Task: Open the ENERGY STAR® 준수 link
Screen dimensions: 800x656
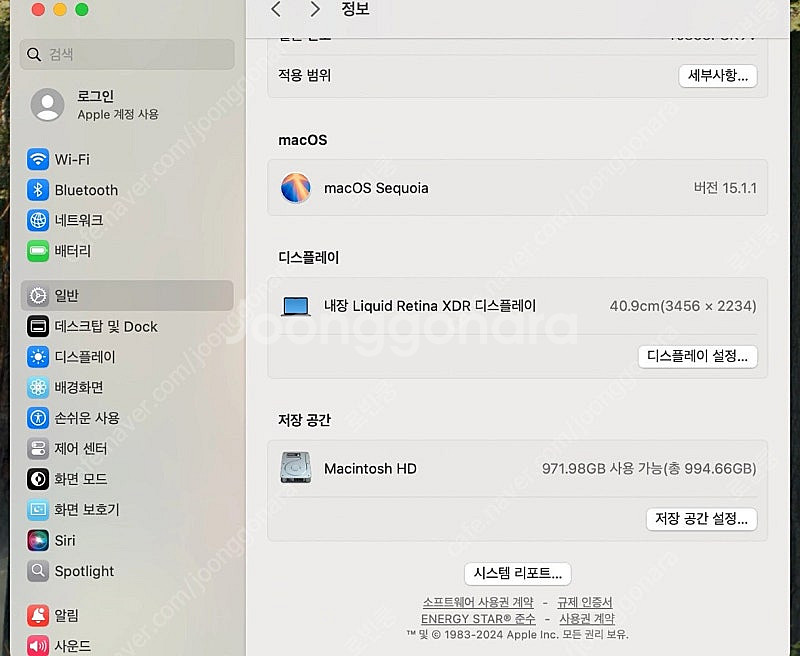Action: 478,619
